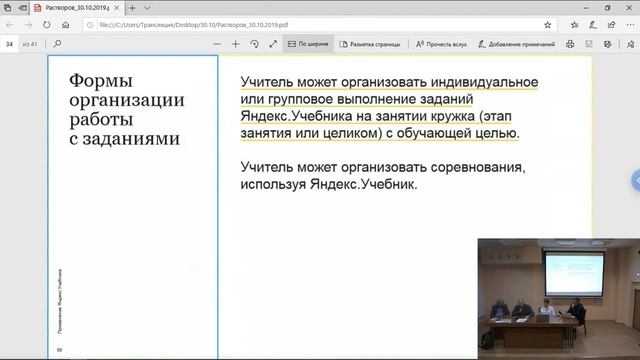The width and height of the screenshot is (640, 360).
Task: Open the browser Settings and more menu
Action: [630, 25]
